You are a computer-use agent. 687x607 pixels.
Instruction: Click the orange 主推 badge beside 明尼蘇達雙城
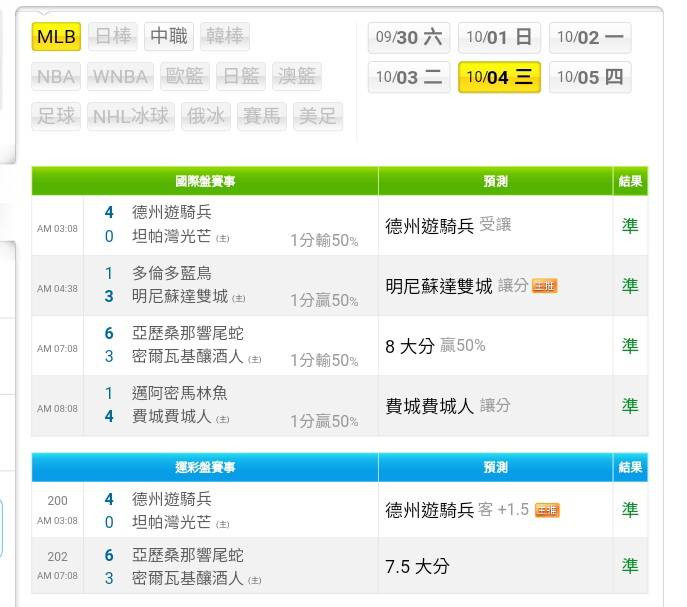pos(545,286)
